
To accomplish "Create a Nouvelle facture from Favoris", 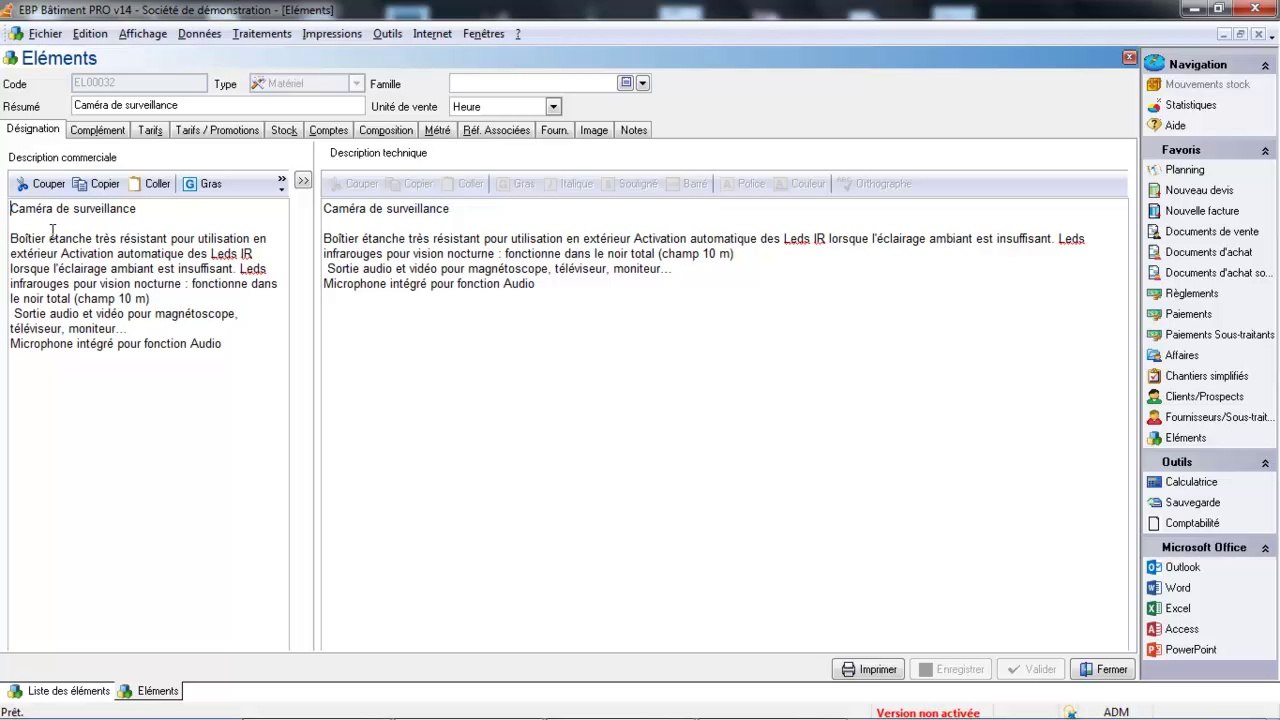I will pos(1193,211).
